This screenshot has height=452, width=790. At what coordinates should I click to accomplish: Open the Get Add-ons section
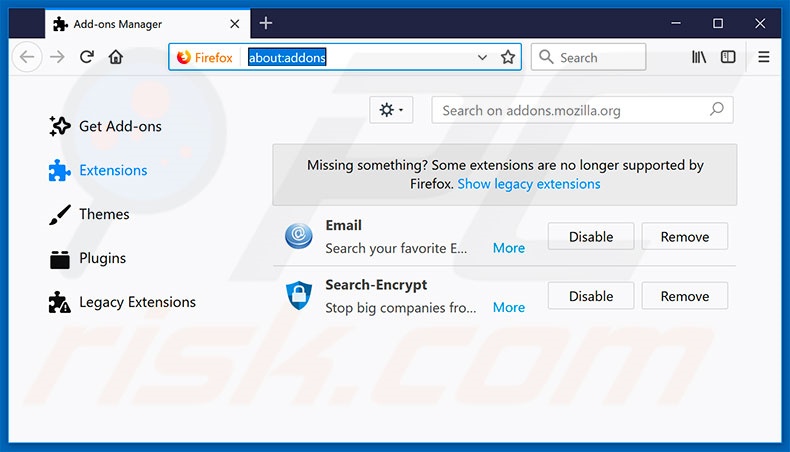tap(106, 126)
